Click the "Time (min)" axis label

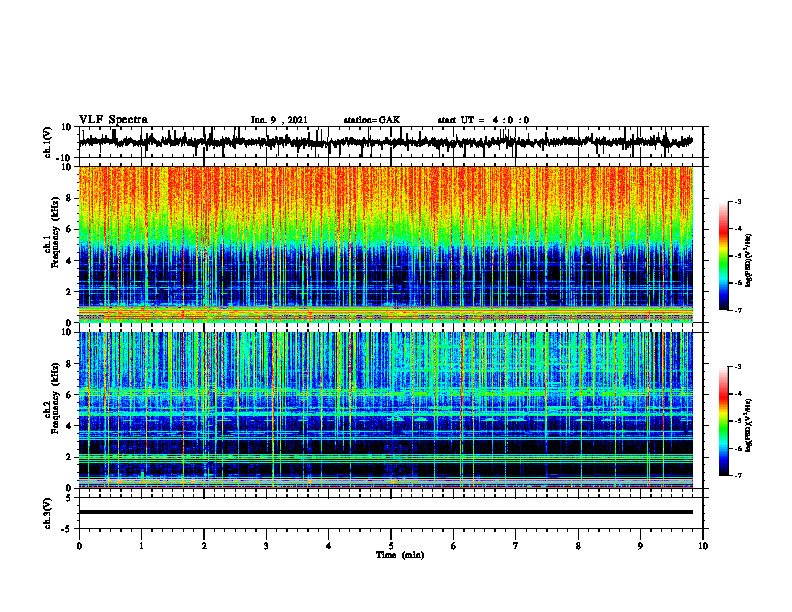point(400,555)
